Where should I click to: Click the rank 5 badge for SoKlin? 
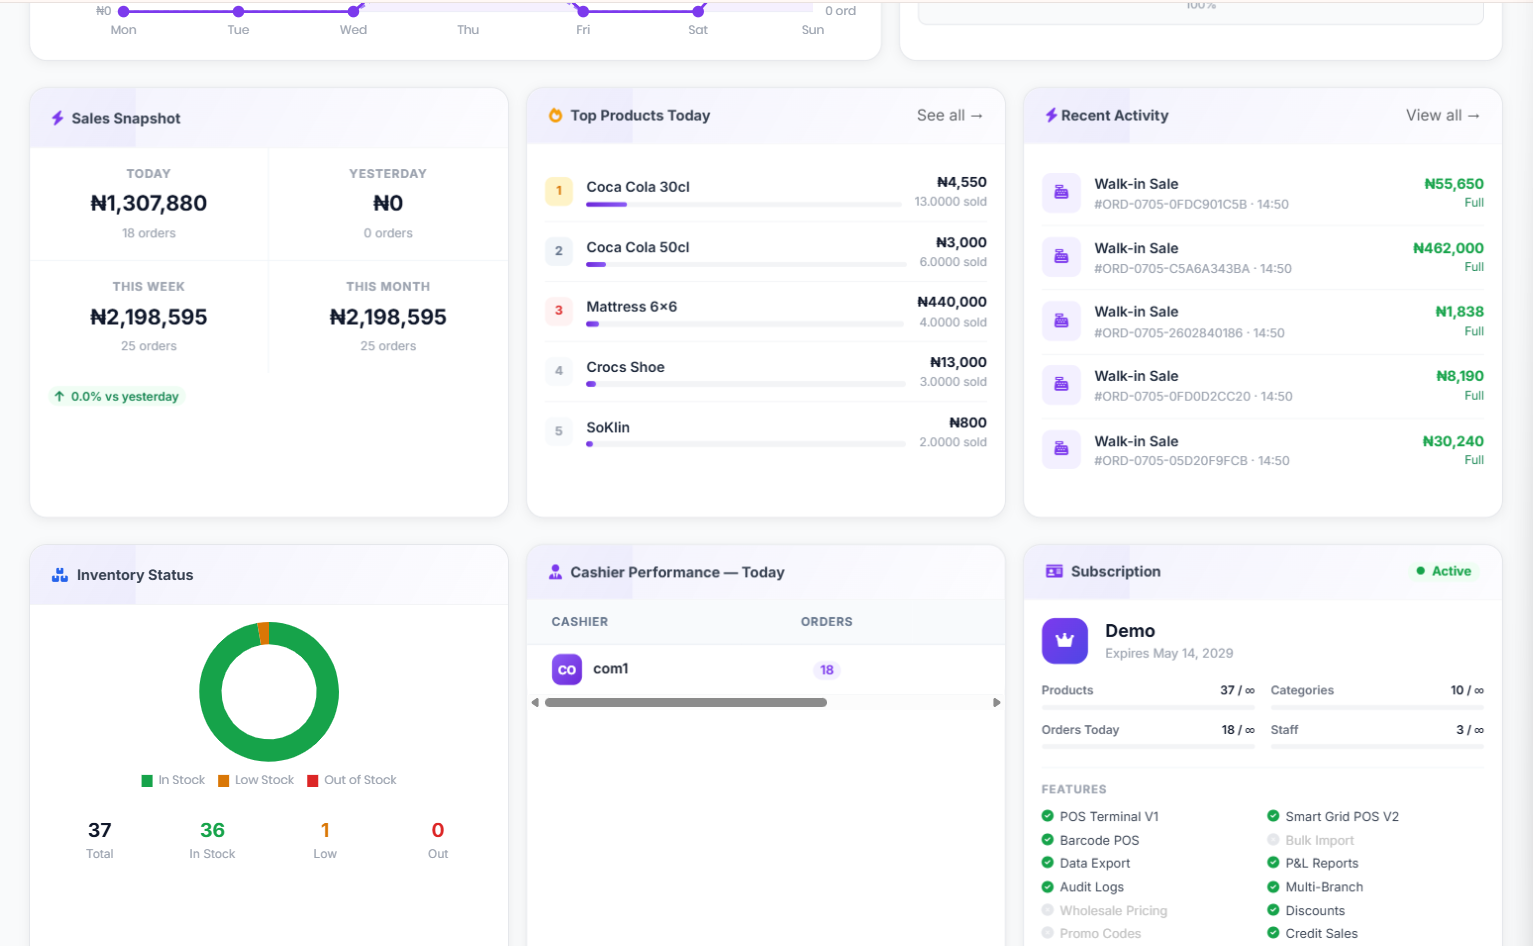(x=559, y=431)
